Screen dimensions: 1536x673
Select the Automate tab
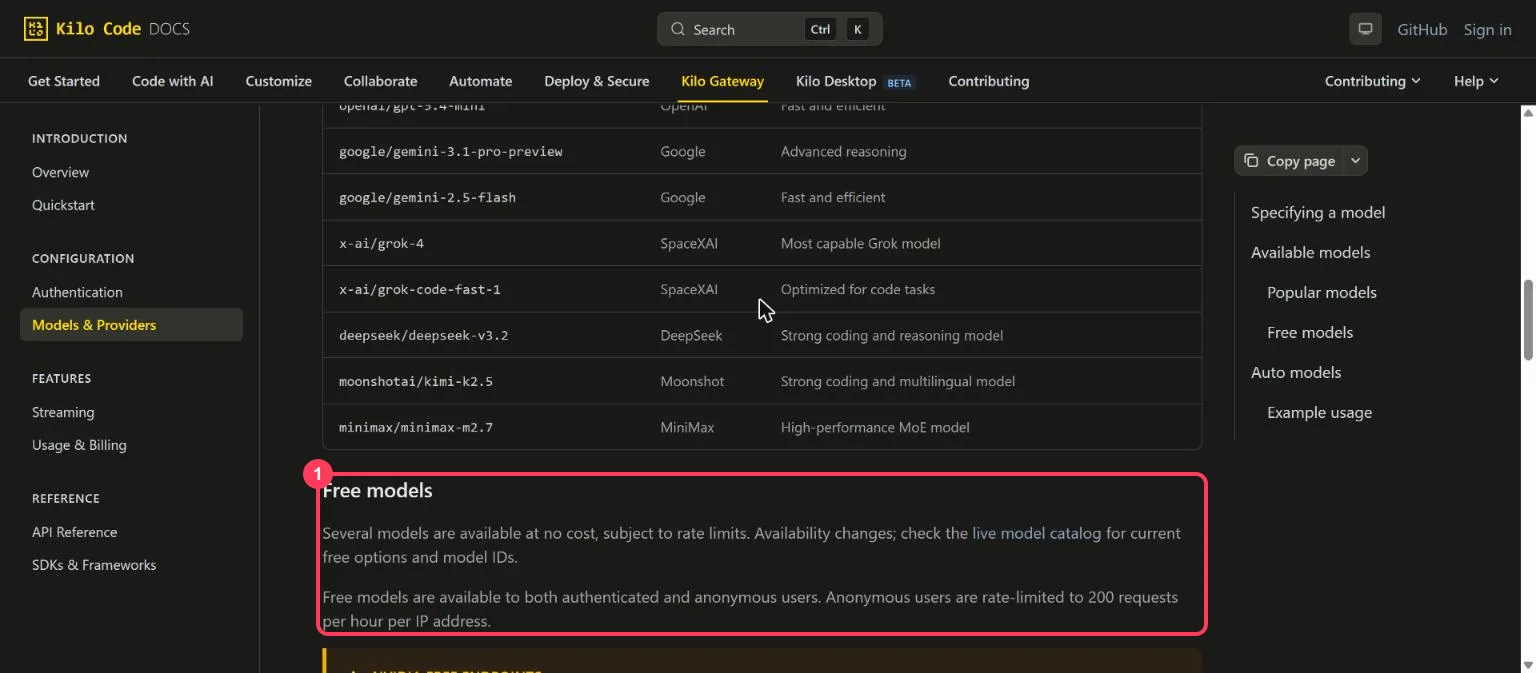(481, 81)
